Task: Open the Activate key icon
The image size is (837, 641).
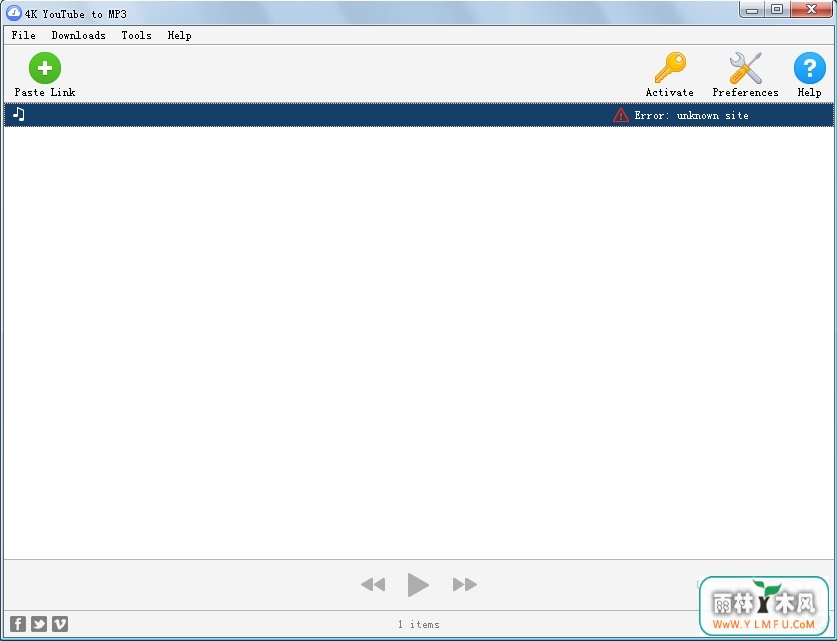Action: pyautogui.click(x=670, y=68)
